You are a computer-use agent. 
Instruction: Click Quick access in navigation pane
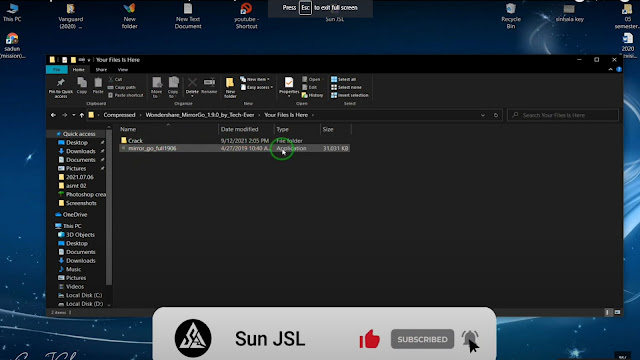[79, 134]
